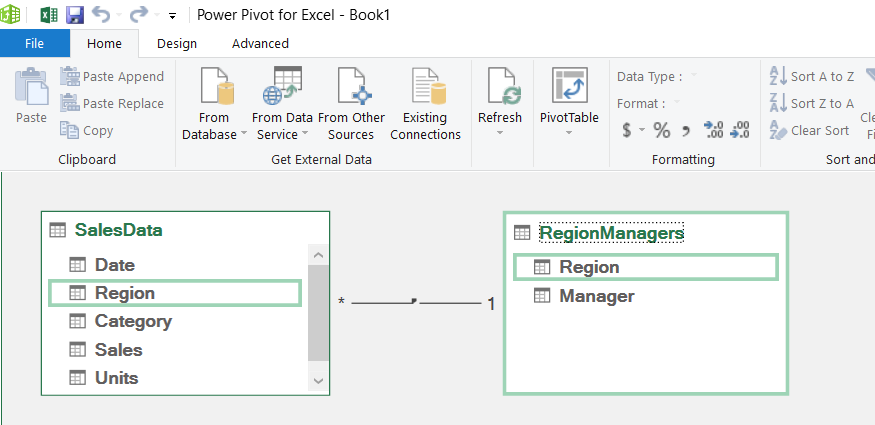Open From Data Service menu
This screenshot has height=425, width=875.
282,104
